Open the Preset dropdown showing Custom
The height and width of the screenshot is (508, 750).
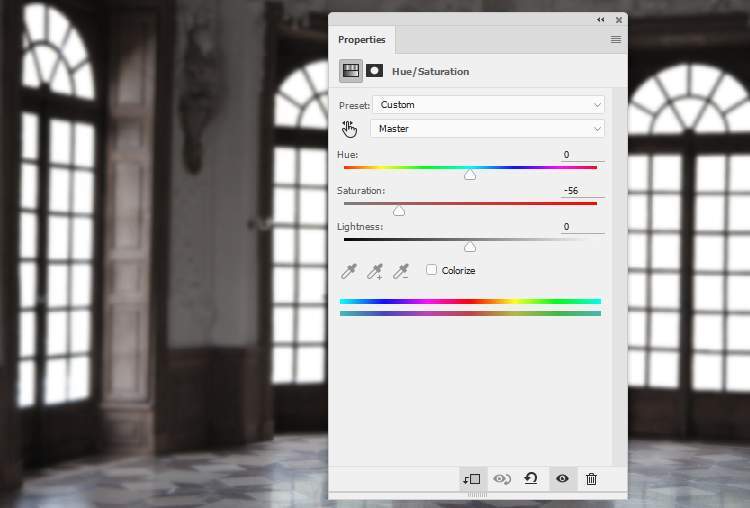[488, 105]
